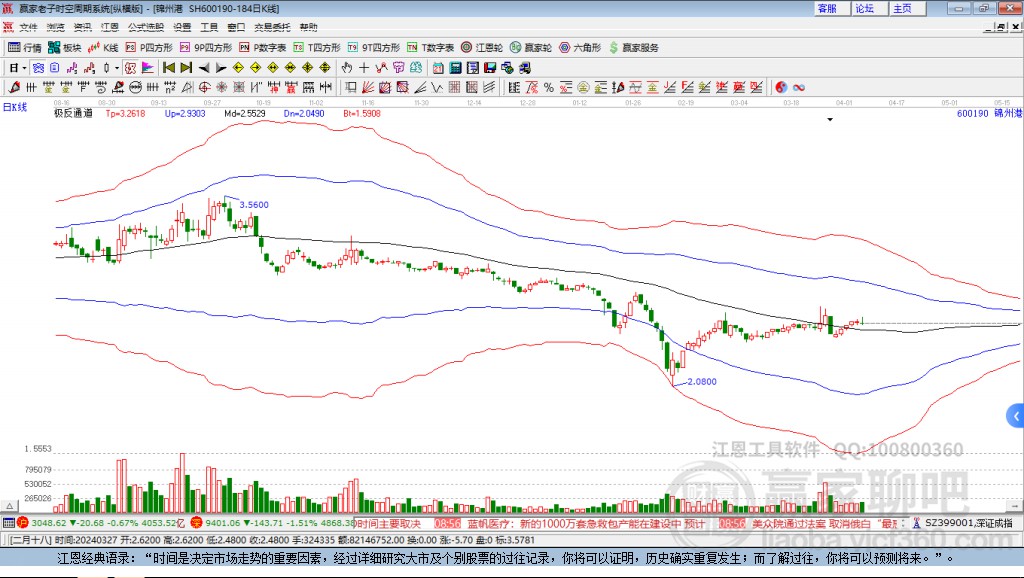Toggle the colored flag indicator button
This screenshot has width=1024, height=578.
pos(148,68)
